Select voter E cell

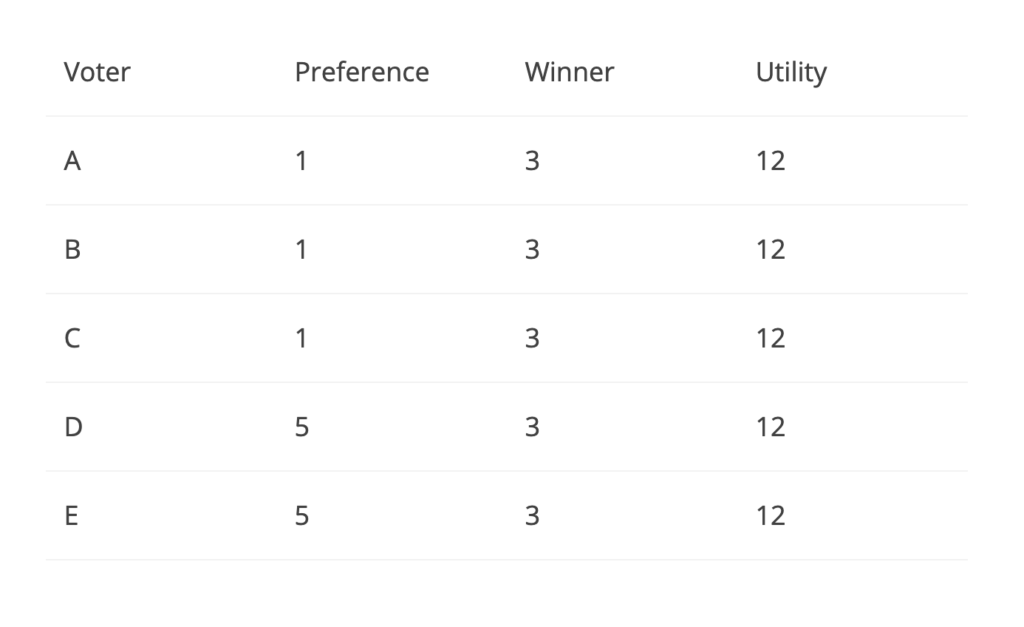click(x=72, y=516)
